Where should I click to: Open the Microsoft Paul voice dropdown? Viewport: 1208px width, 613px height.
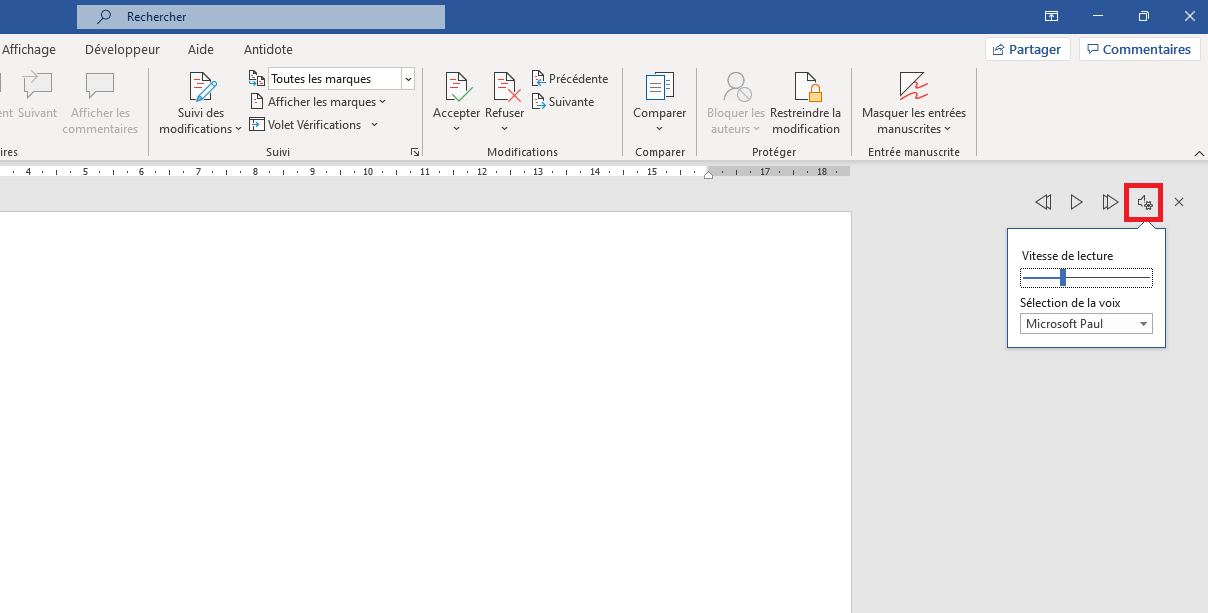tap(1086, 324)
